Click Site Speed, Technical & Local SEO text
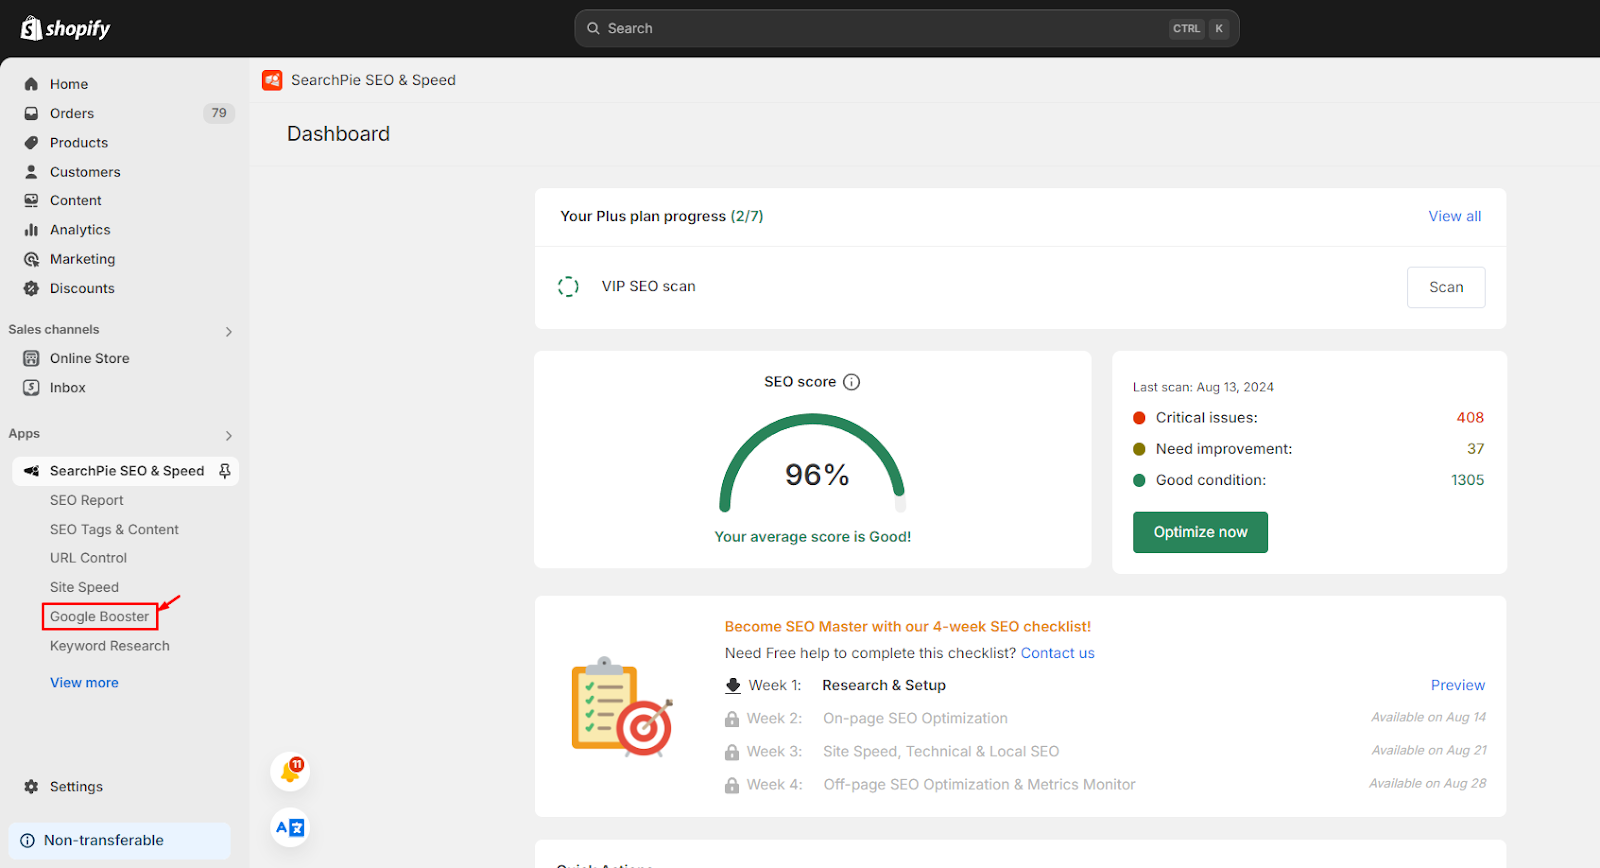 point(941,751)
